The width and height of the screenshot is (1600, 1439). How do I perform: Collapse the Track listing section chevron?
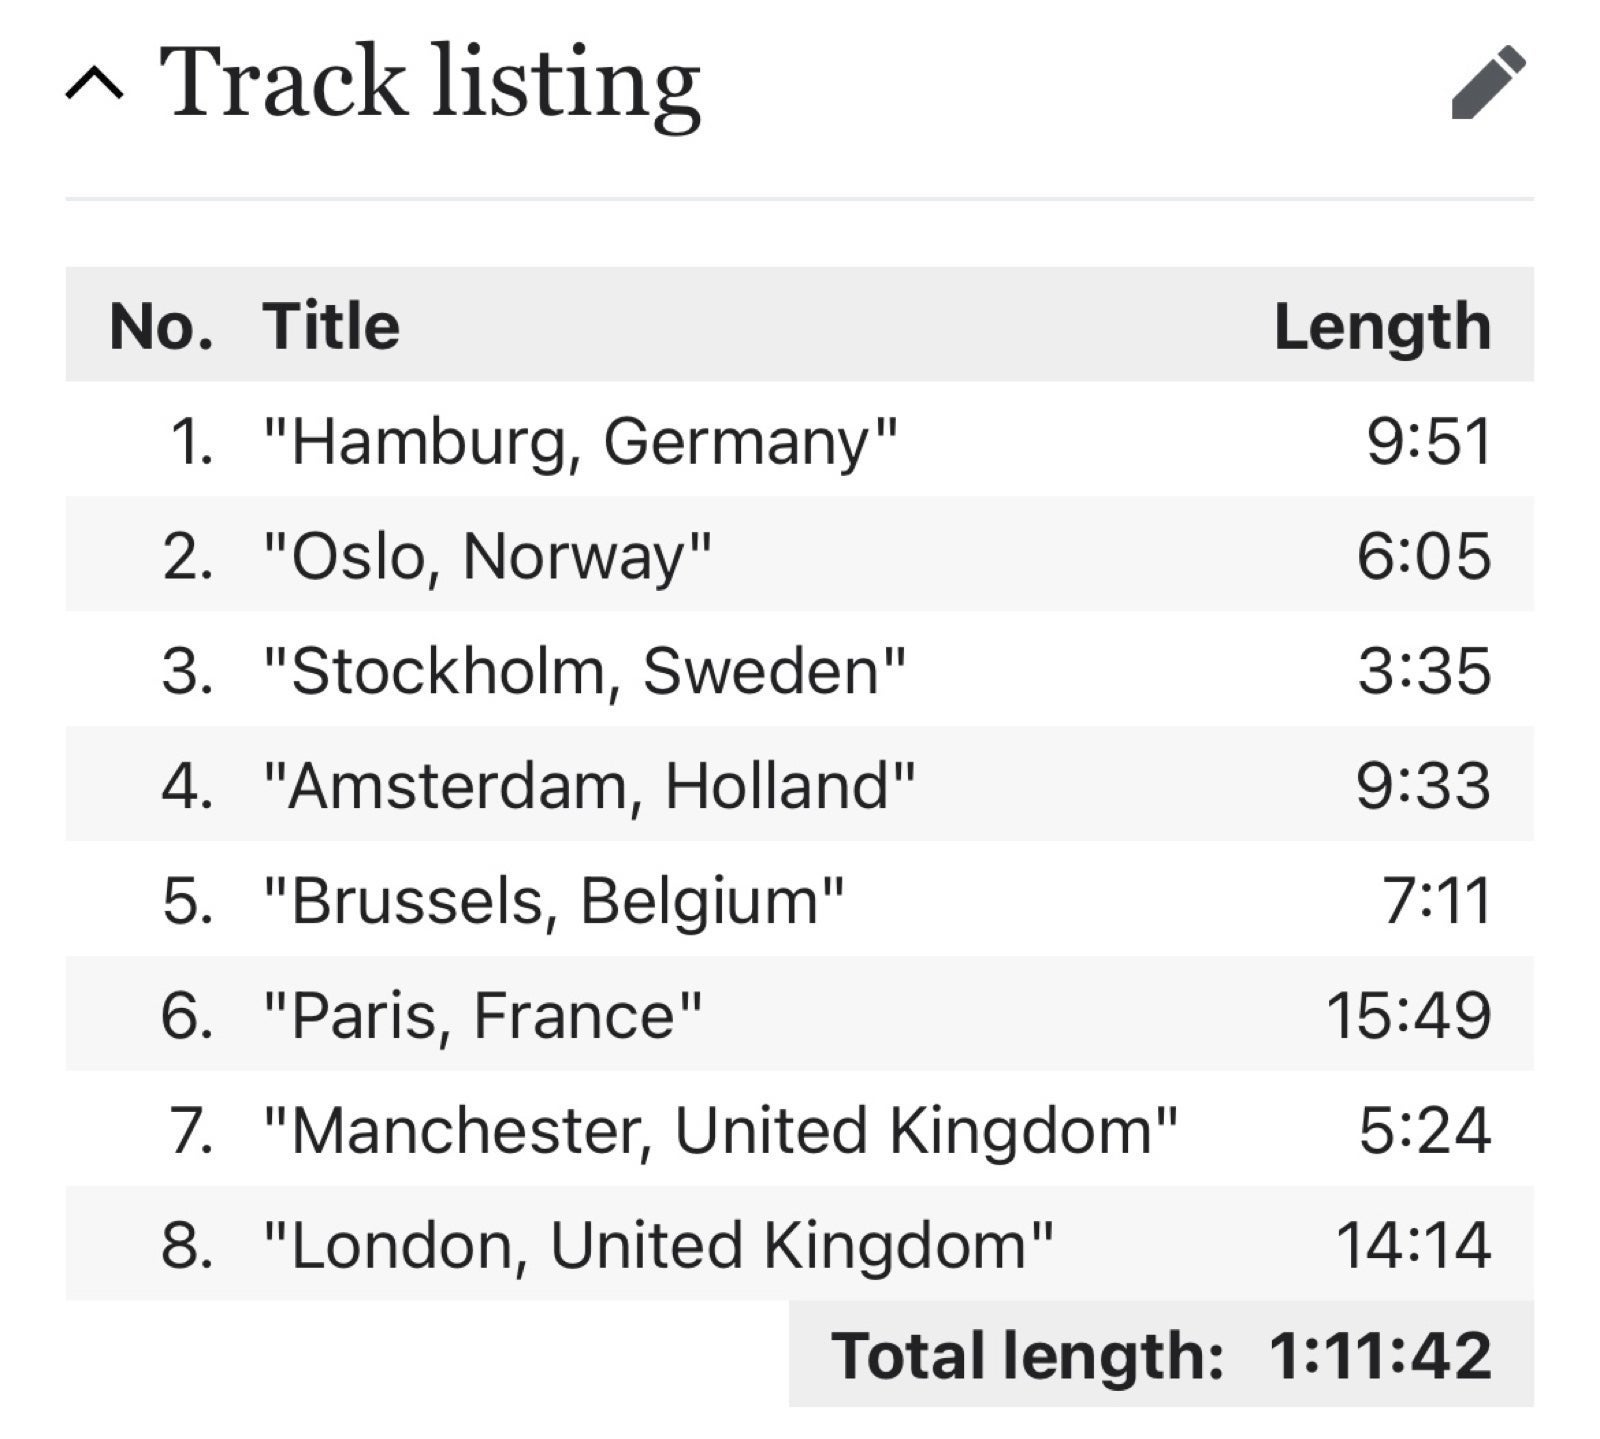click(95, 84)
